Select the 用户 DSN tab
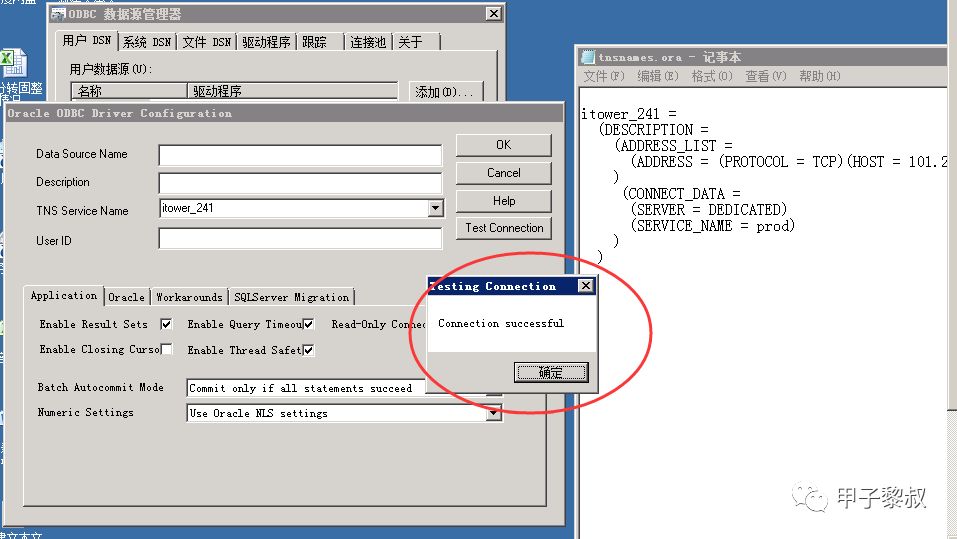Viewport: 957px width, 539px height. pyautogui.click(x=86, y=41)
